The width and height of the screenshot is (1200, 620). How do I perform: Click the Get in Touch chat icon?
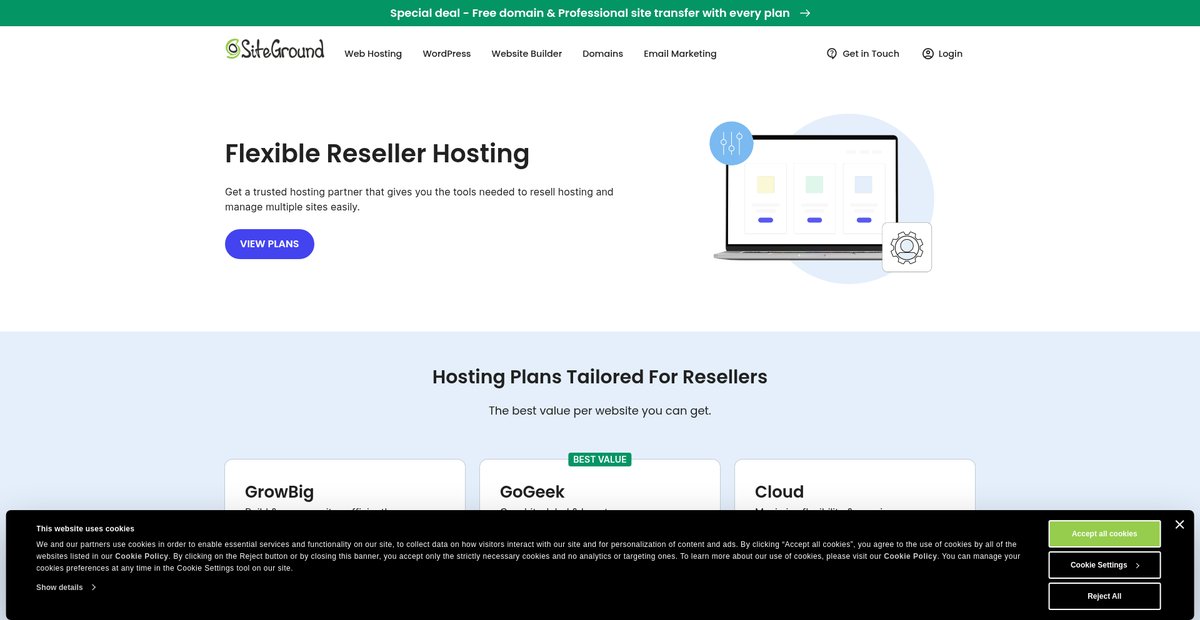832,54
